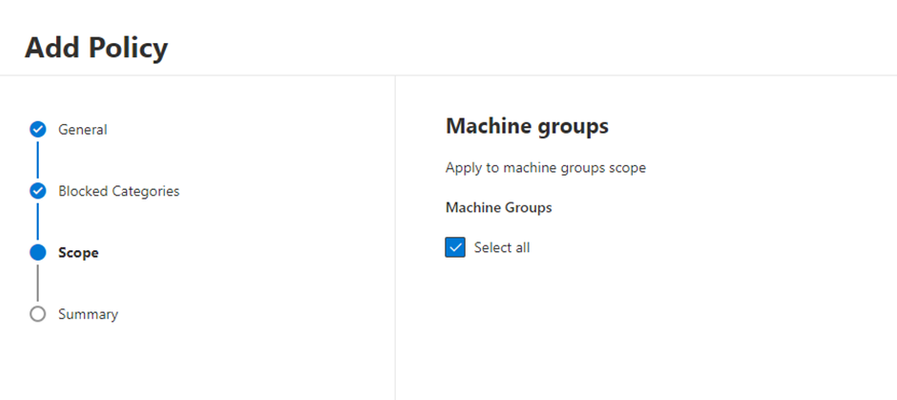The image size is (897, 400).
Task: Click the Apply to machine groups scope text
Action: pyautogui.click(x=546, y=168)
